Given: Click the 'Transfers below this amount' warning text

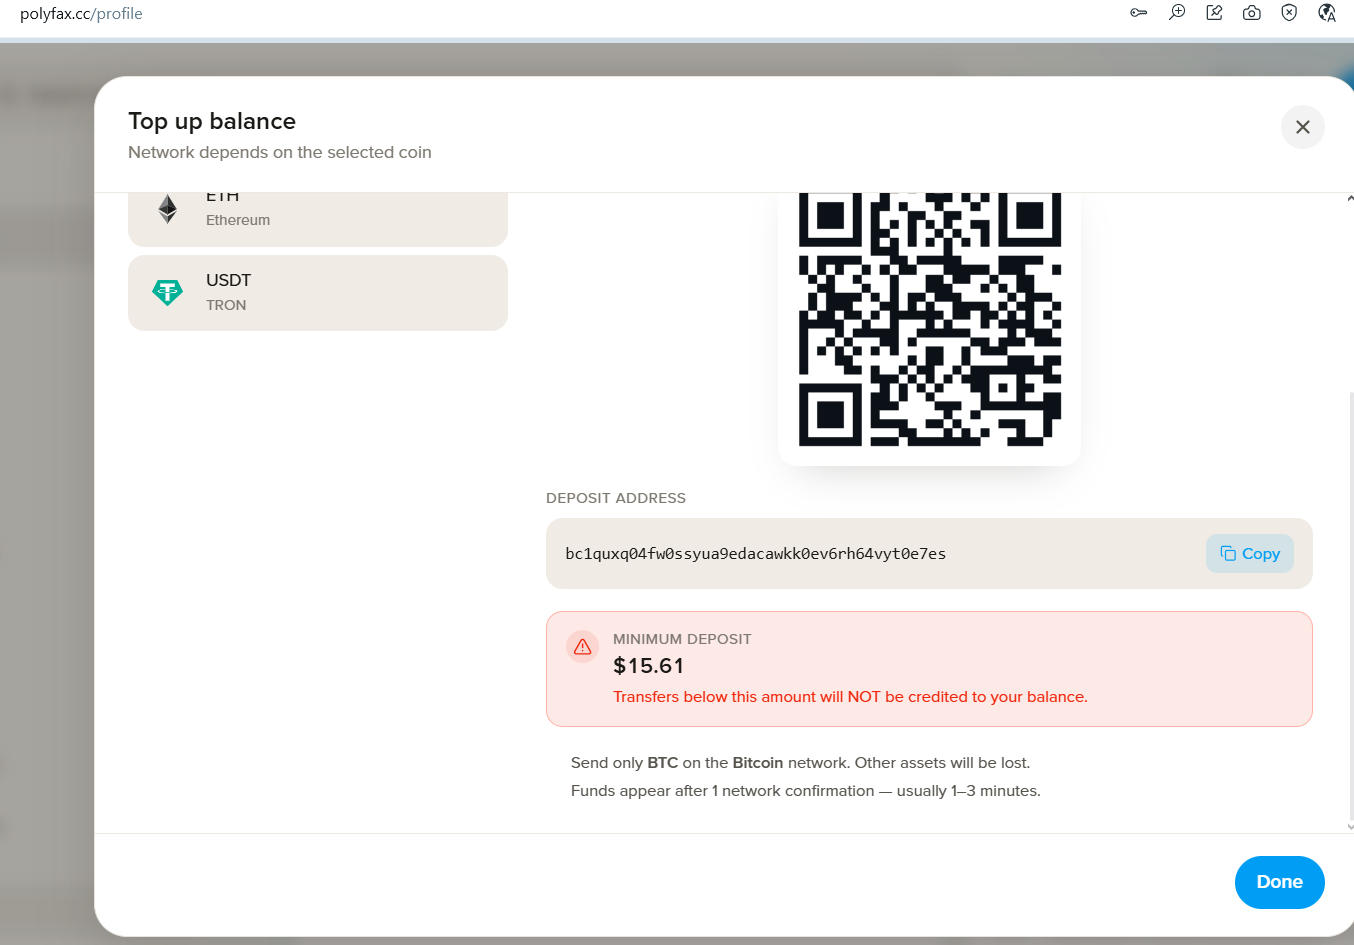Looking at the screenshot, I should pyautogui.click(x=850, y=697).
